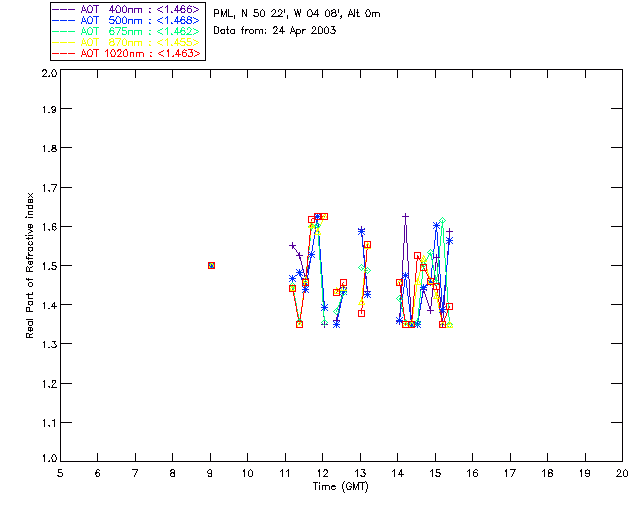
Task: Click the x-axis tick label 12
Action: coord(322,473)
